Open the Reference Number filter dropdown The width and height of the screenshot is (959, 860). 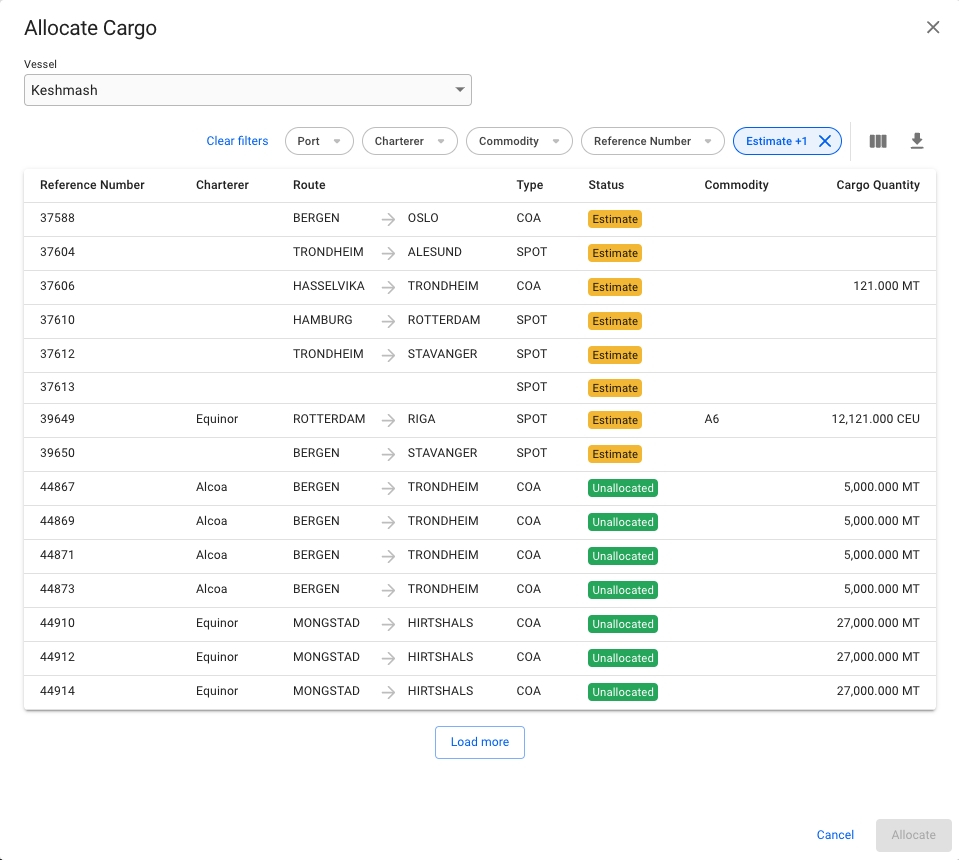pos(652,141)
